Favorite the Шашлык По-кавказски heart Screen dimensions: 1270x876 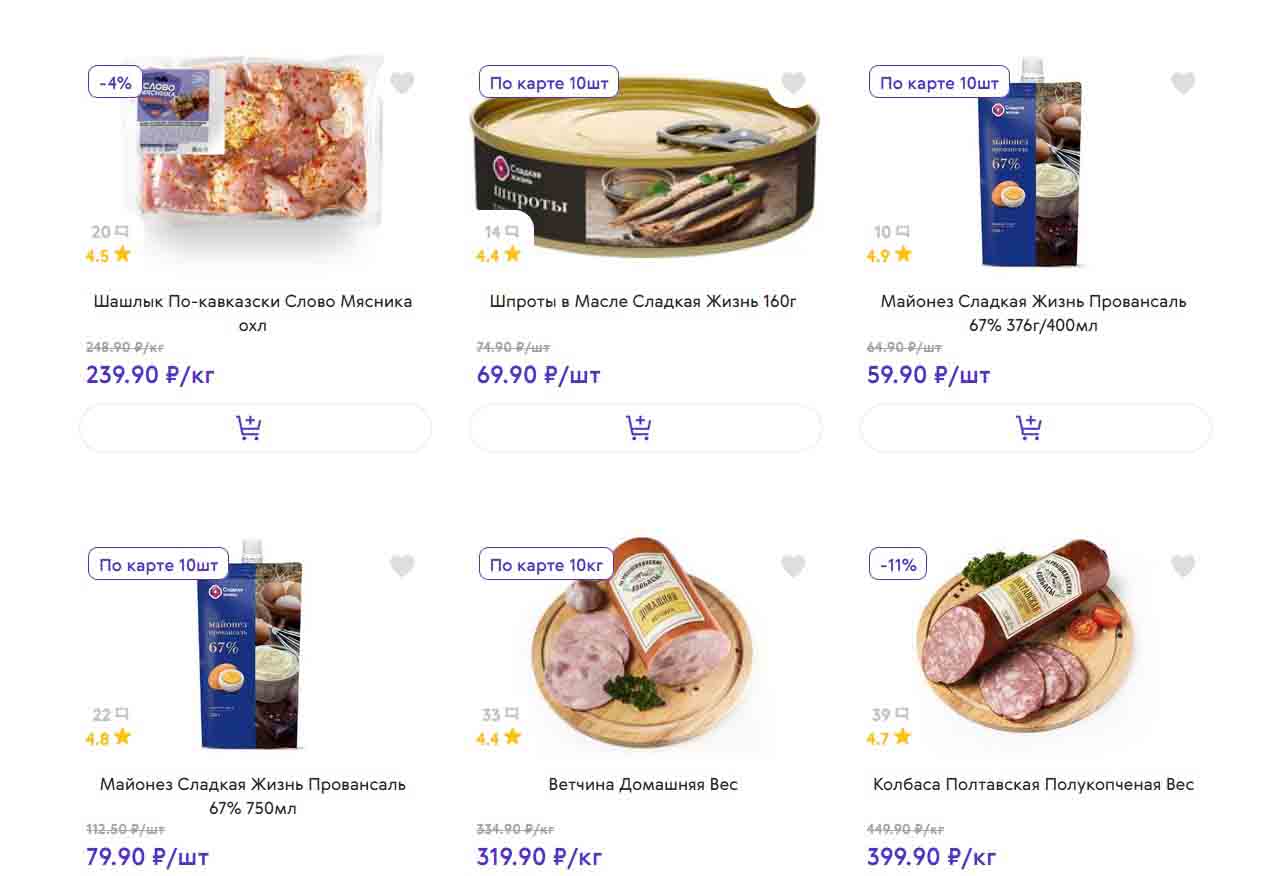402,83
